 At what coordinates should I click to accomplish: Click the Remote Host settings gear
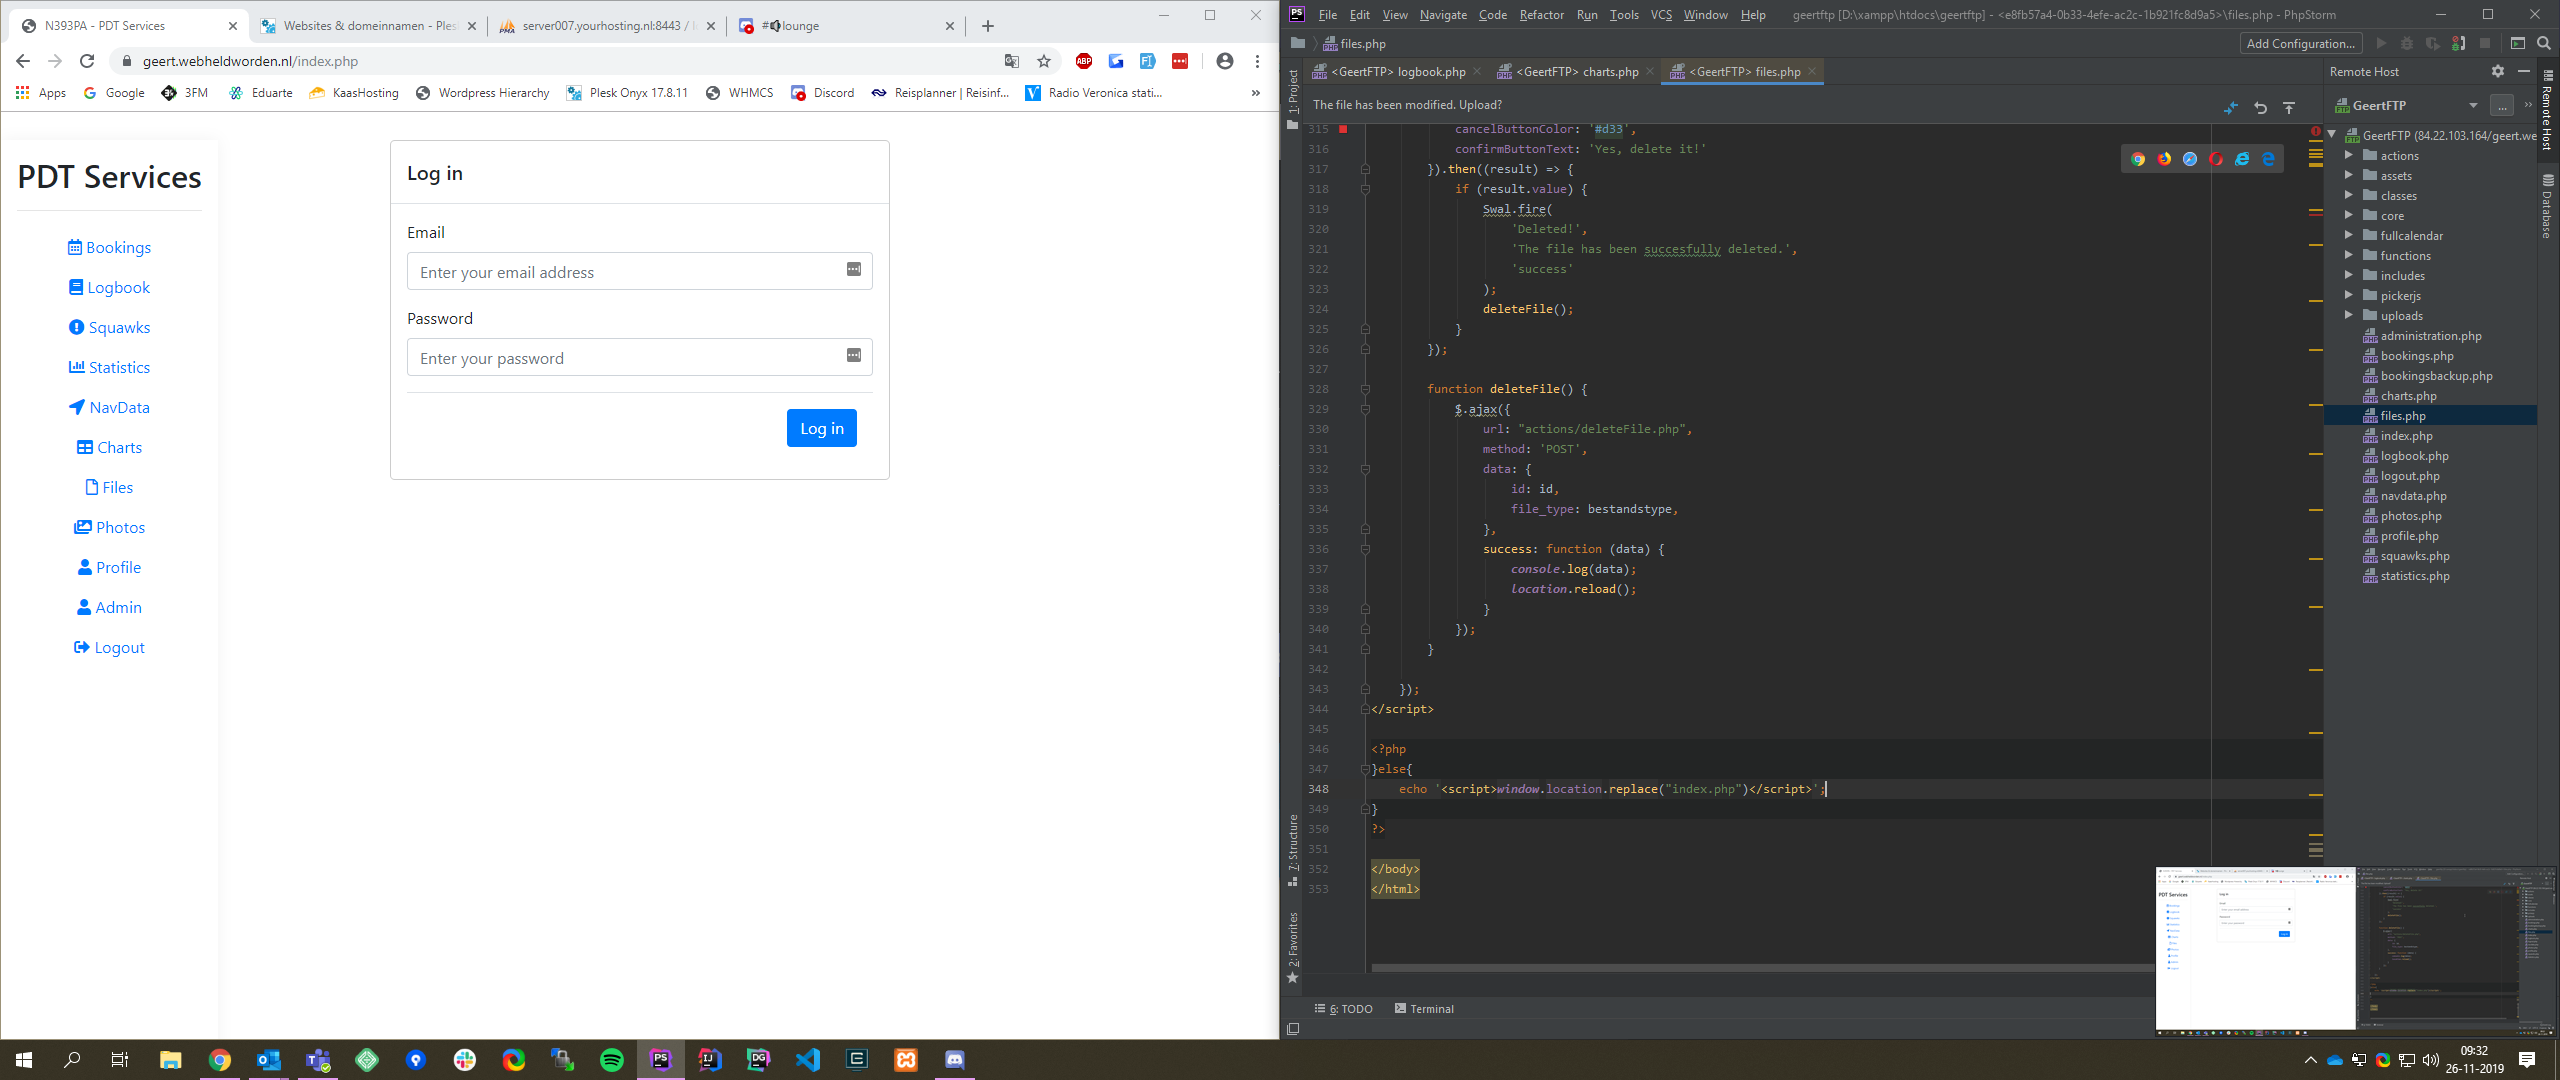coord(2497,71)
